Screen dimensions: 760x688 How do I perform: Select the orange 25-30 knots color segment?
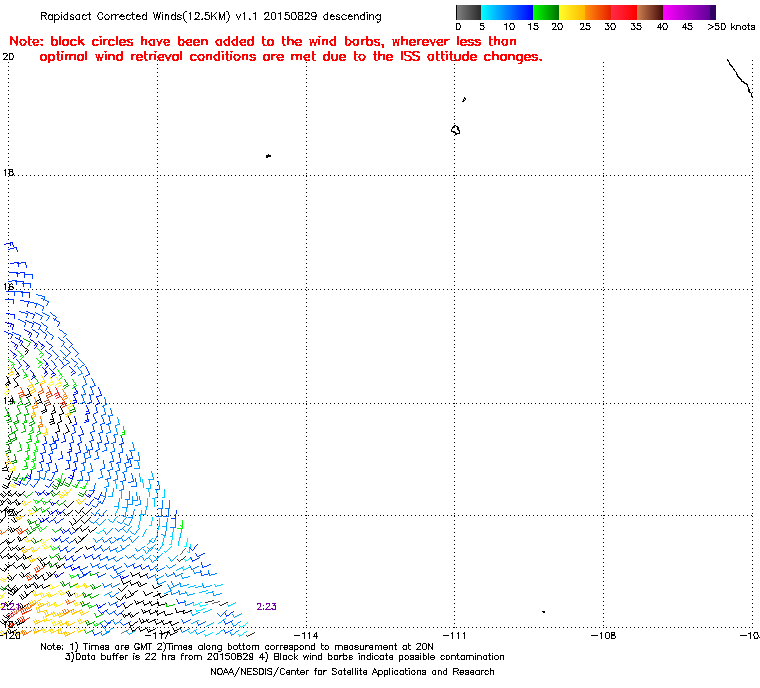[x=598, y=12]
